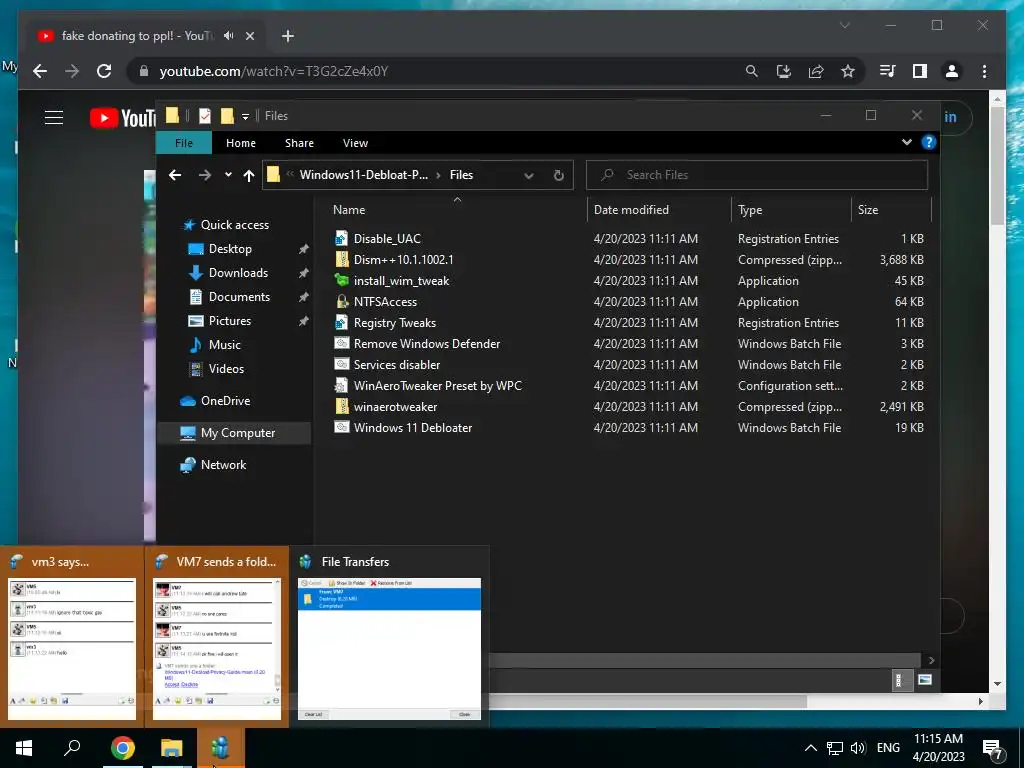Select Quick access in navigation pane
1024x768 pixels.
tap(234, 225)
